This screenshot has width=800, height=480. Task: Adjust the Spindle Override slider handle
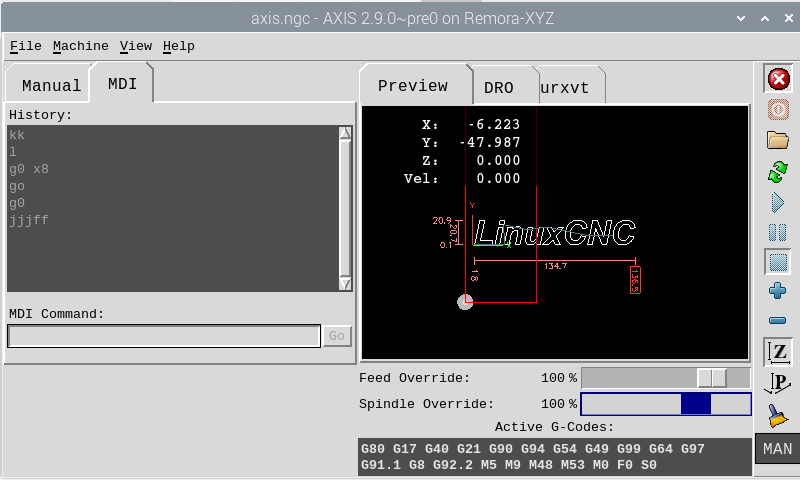(x=695, y=404)
